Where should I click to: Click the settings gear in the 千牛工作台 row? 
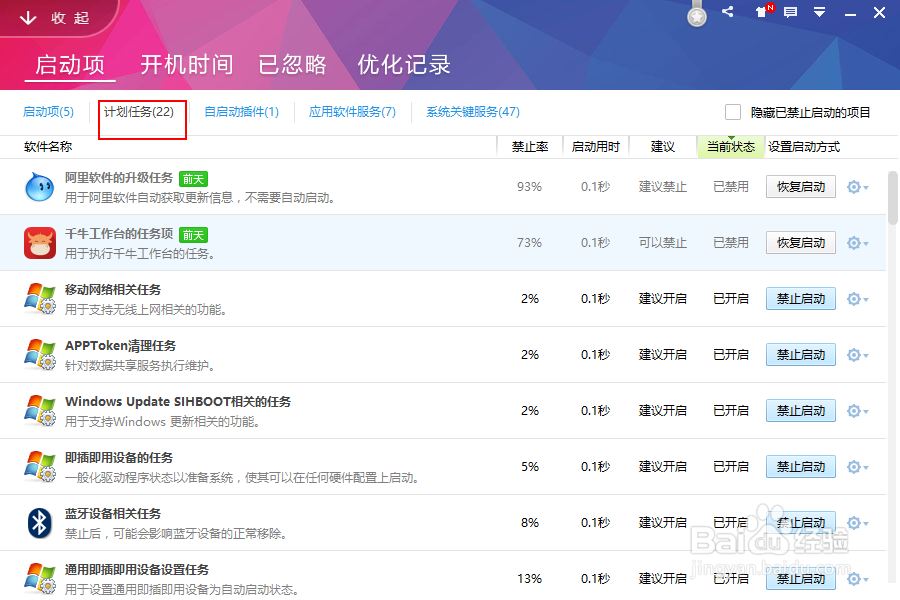(856, 242)
